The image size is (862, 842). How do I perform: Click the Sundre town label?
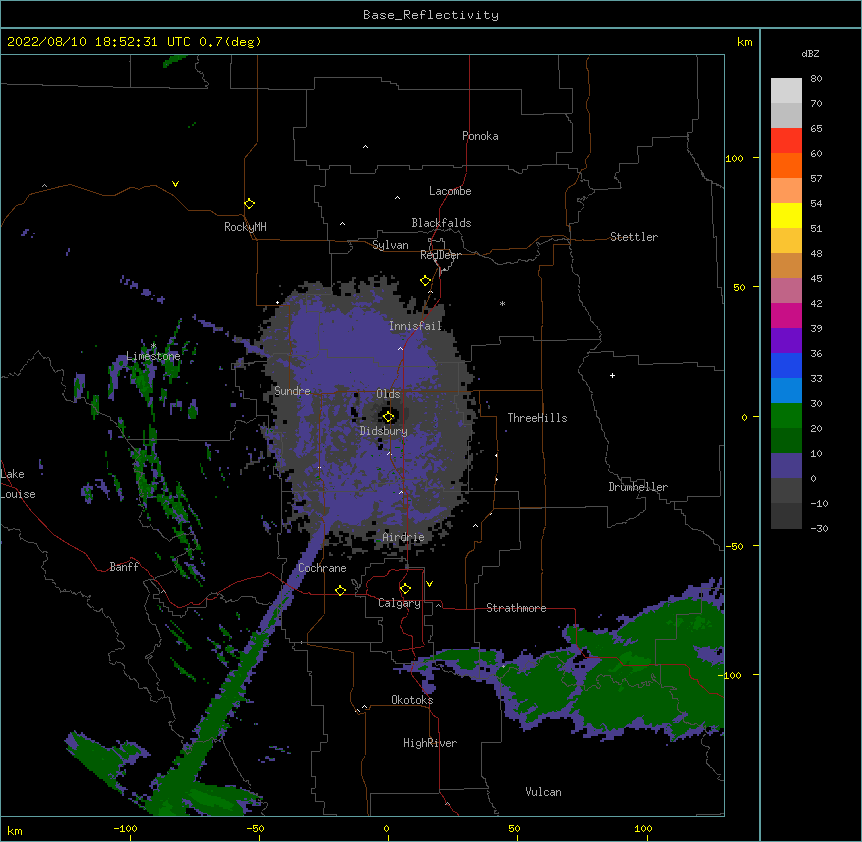click(292, 391)
